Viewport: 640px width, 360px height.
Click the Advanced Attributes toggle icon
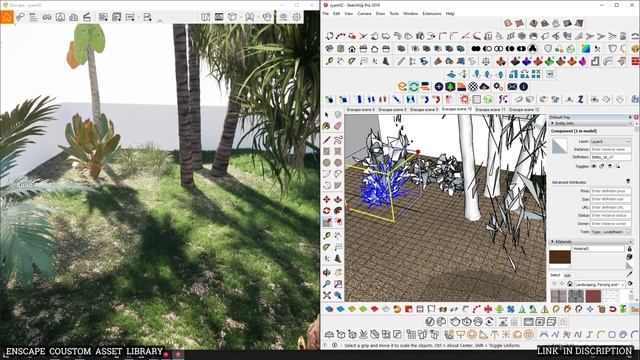[628, 182]
